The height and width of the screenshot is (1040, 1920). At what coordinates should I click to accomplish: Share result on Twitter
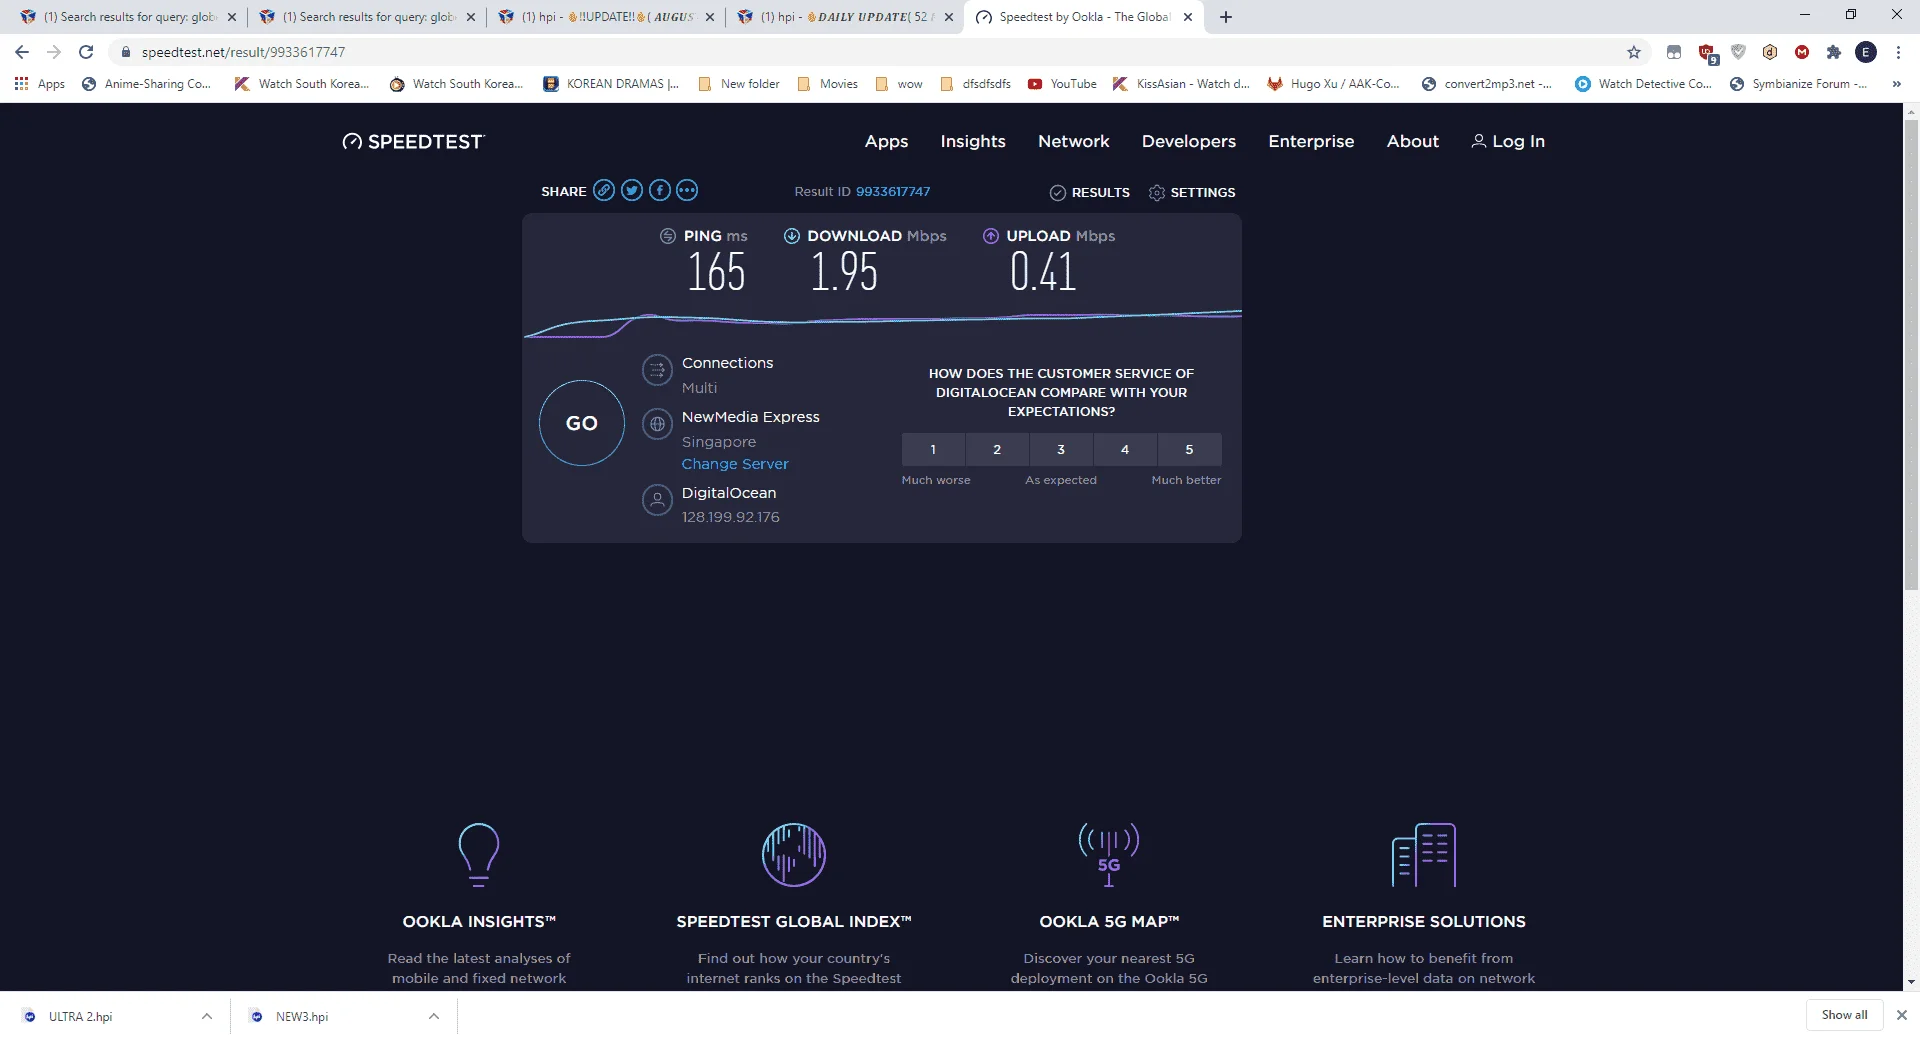632,190
